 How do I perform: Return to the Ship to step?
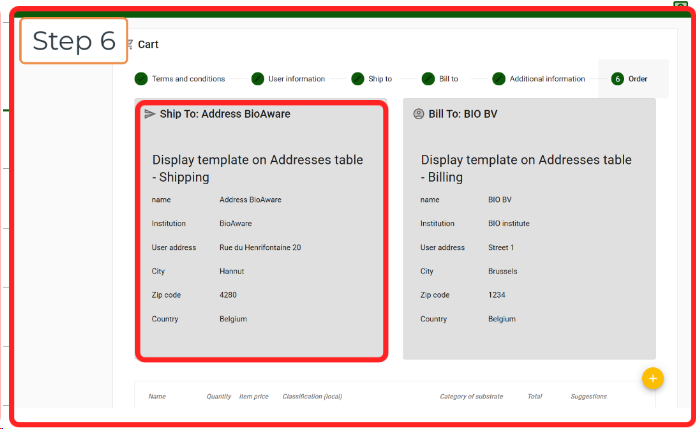tap(357, 78)
